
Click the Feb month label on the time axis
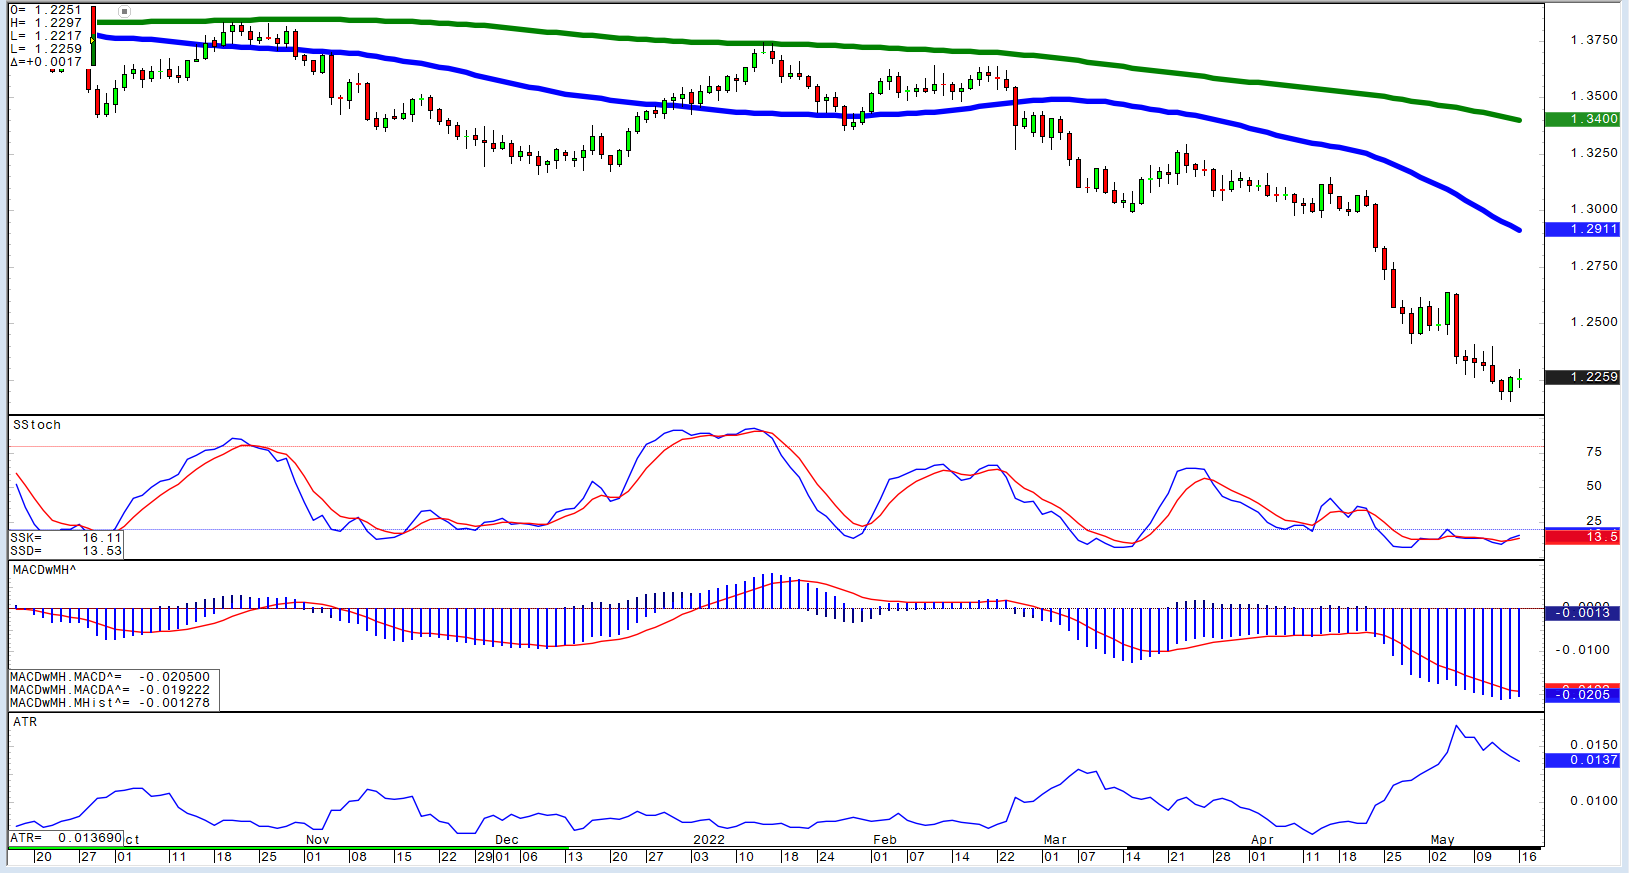[885, 840]
